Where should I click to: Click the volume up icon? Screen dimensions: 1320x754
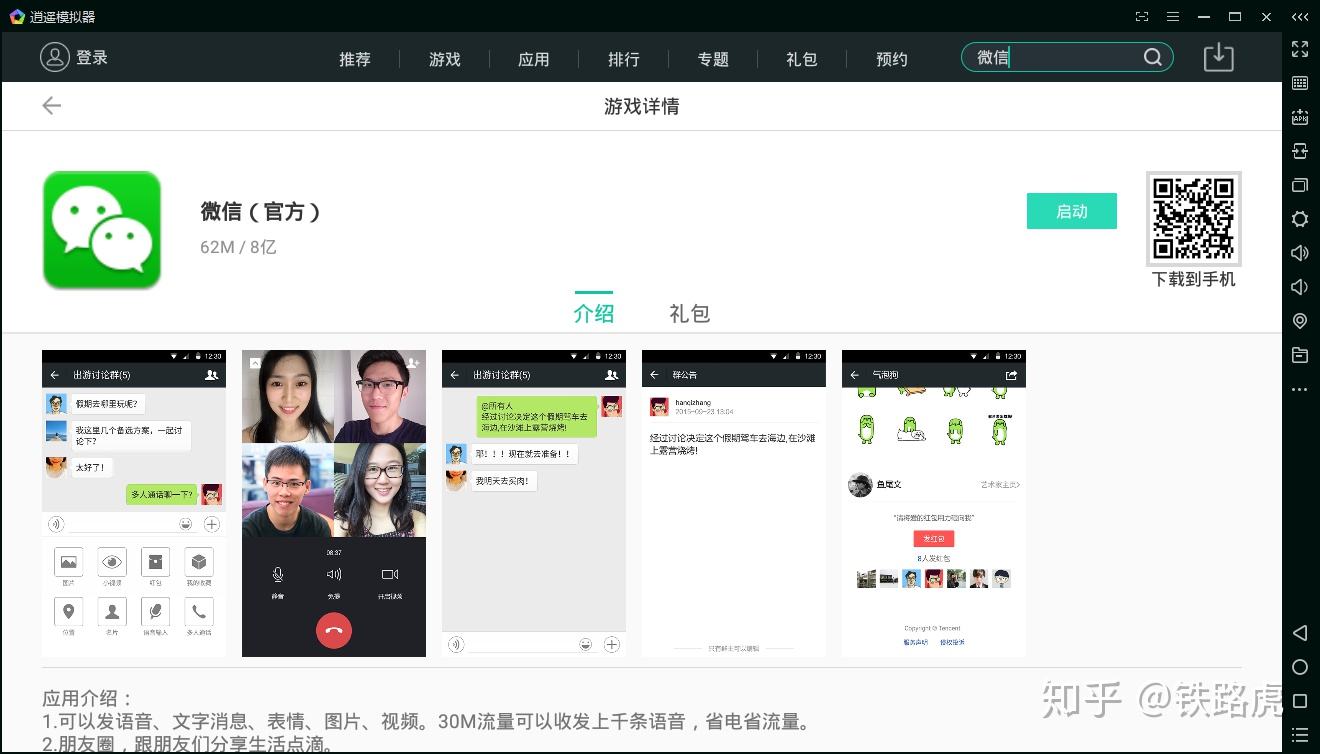[1300, 253]
